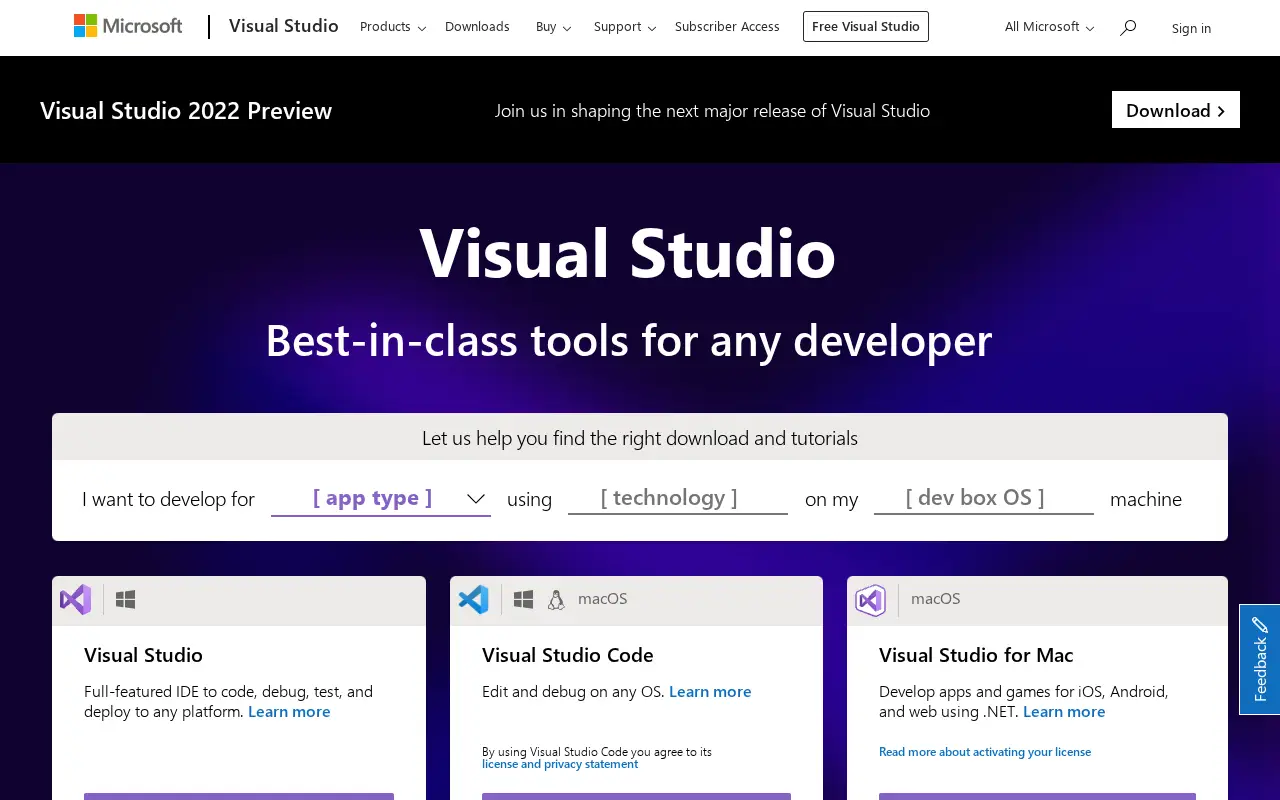Click the Visual Studio for Mac logo
The height and width of the screenshot is (800, 1280).
(871, 600)
